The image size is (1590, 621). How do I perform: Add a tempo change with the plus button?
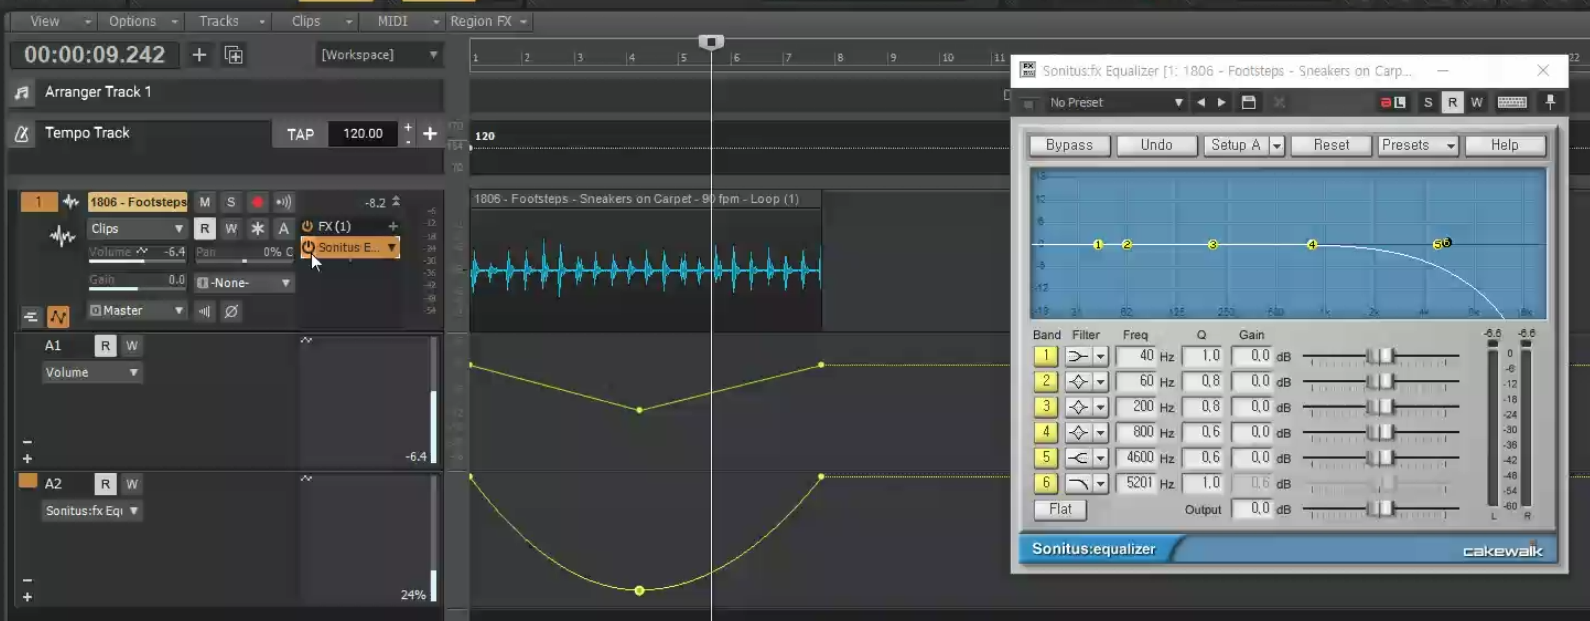(x=430, y=133)
